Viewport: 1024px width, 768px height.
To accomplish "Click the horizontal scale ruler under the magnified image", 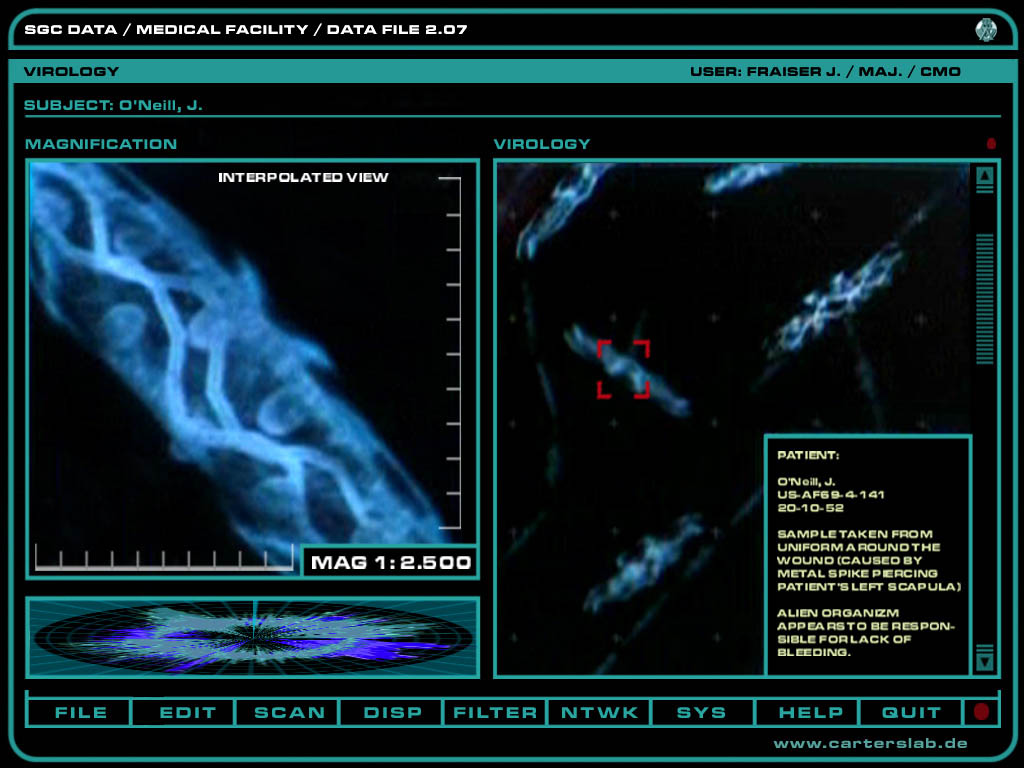I will (164, 558).
